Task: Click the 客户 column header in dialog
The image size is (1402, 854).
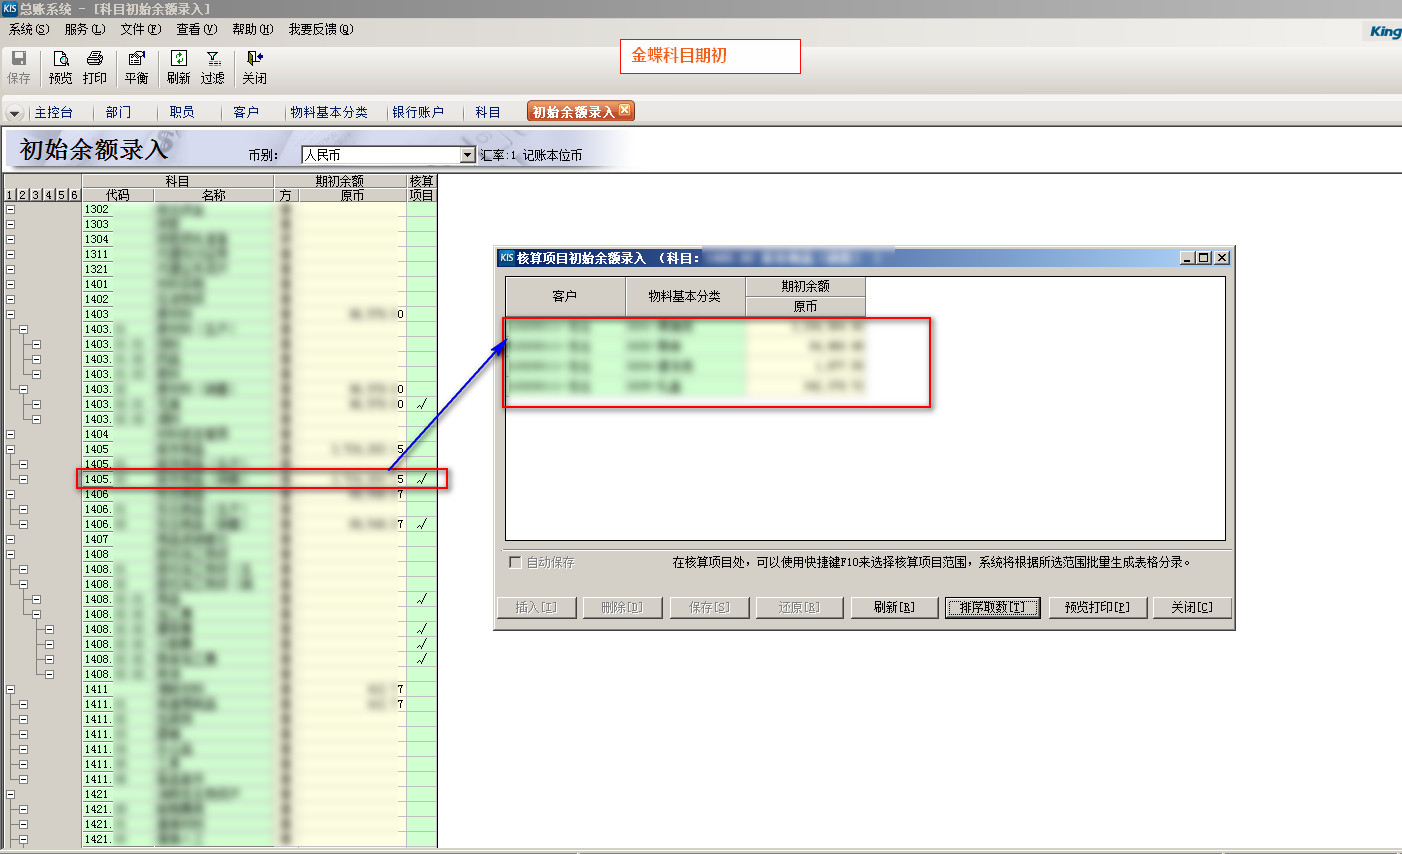Action: point(565,296)
